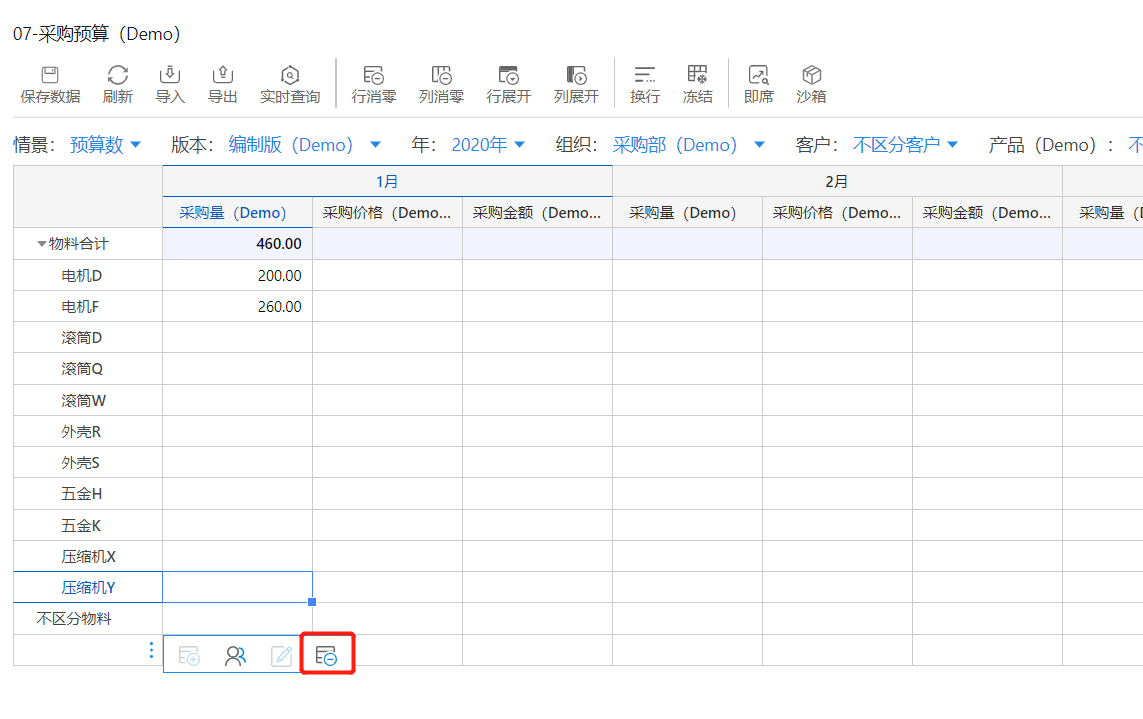The image size is (1143, 719).
Task: Click the highlighted row-zero icon in bottom bar
Action: 326,656
